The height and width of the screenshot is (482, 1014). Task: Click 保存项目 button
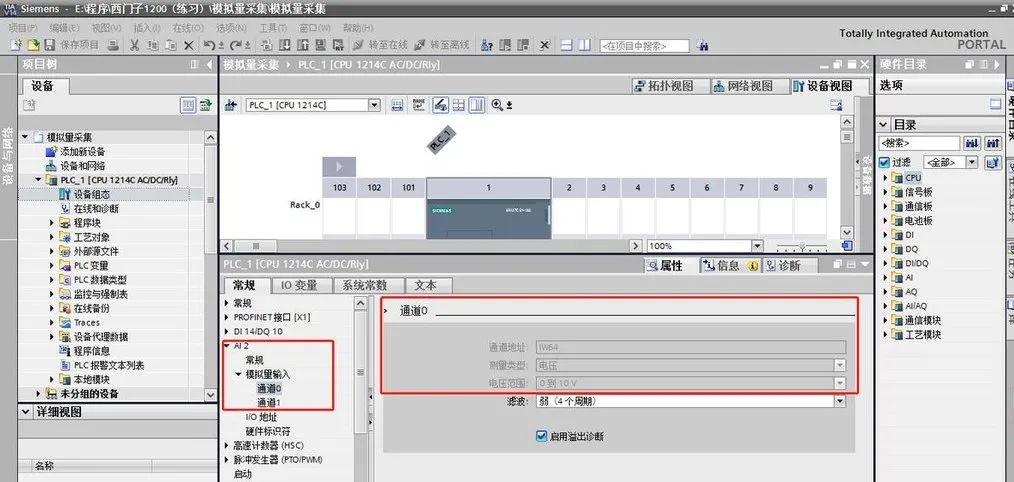pos(72,45)
